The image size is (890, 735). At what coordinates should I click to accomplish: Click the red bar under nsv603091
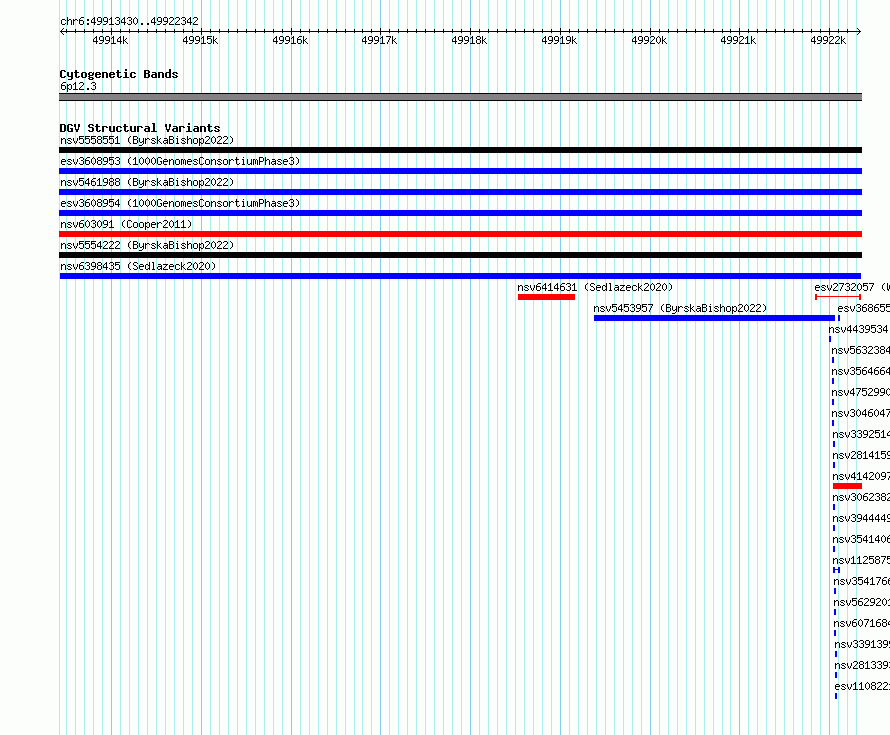coord(460,234)
